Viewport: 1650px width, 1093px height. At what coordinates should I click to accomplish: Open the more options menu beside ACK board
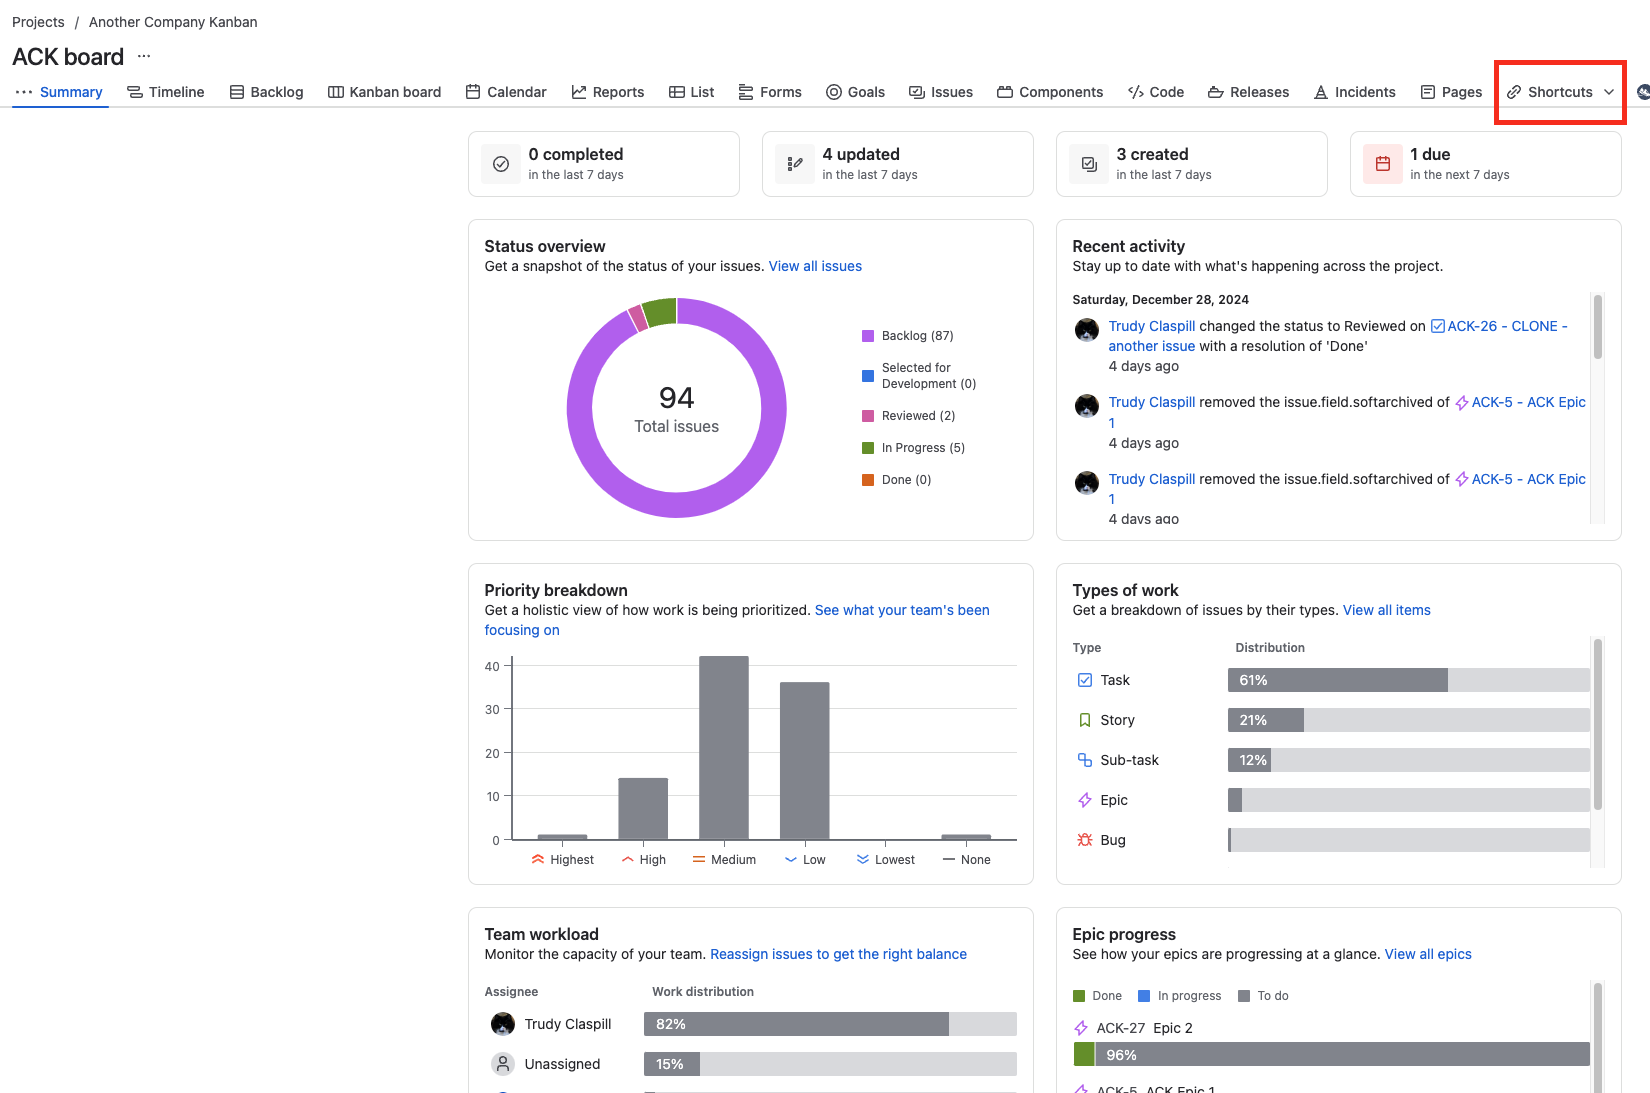pyautogui.click(x=143, y=57)
